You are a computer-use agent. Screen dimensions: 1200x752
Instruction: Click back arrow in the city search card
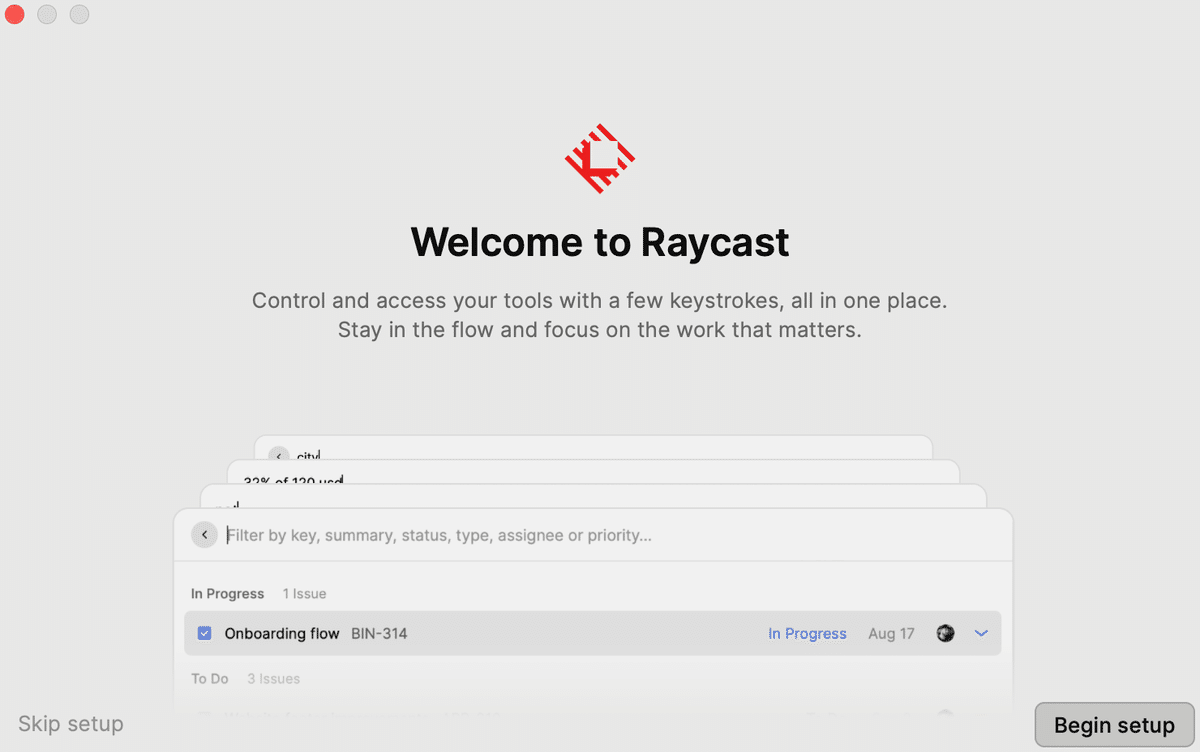point(279,455)
